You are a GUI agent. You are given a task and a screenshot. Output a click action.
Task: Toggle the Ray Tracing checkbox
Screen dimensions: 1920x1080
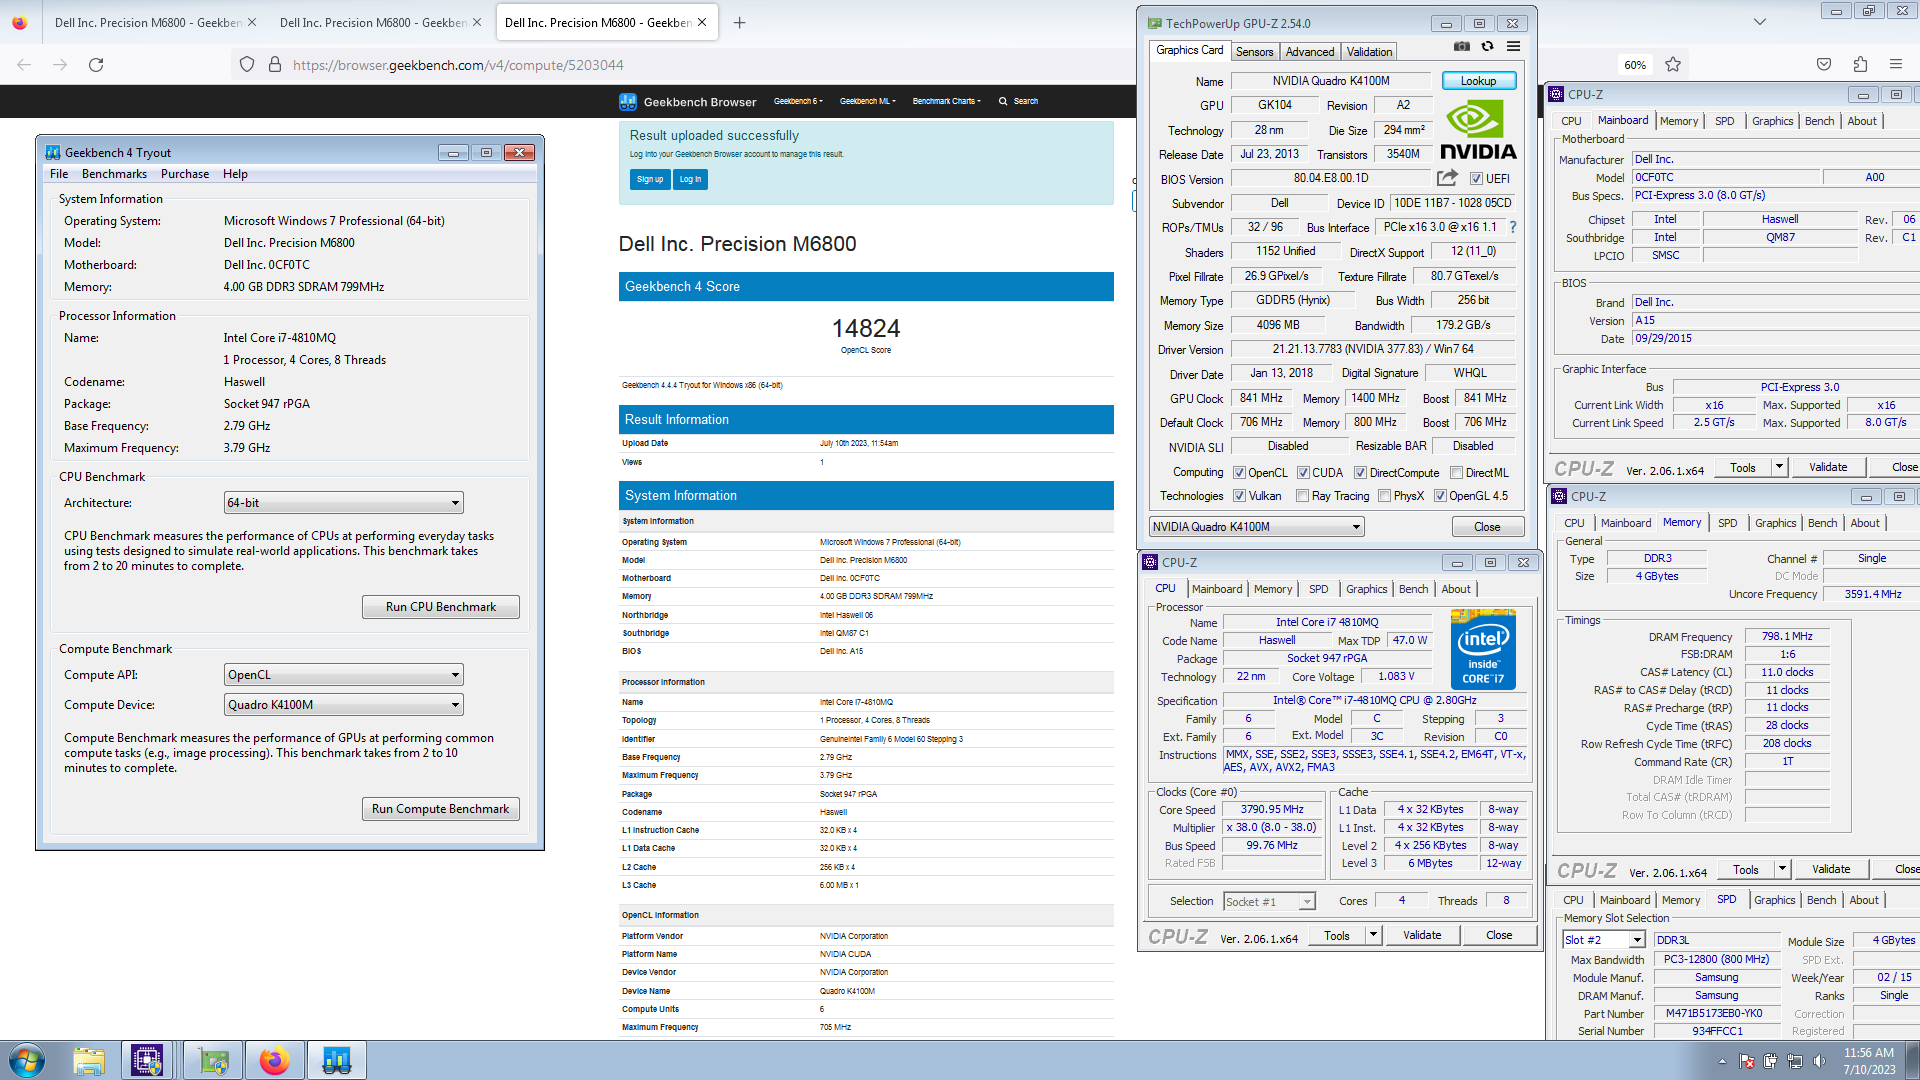point(1302,496)
